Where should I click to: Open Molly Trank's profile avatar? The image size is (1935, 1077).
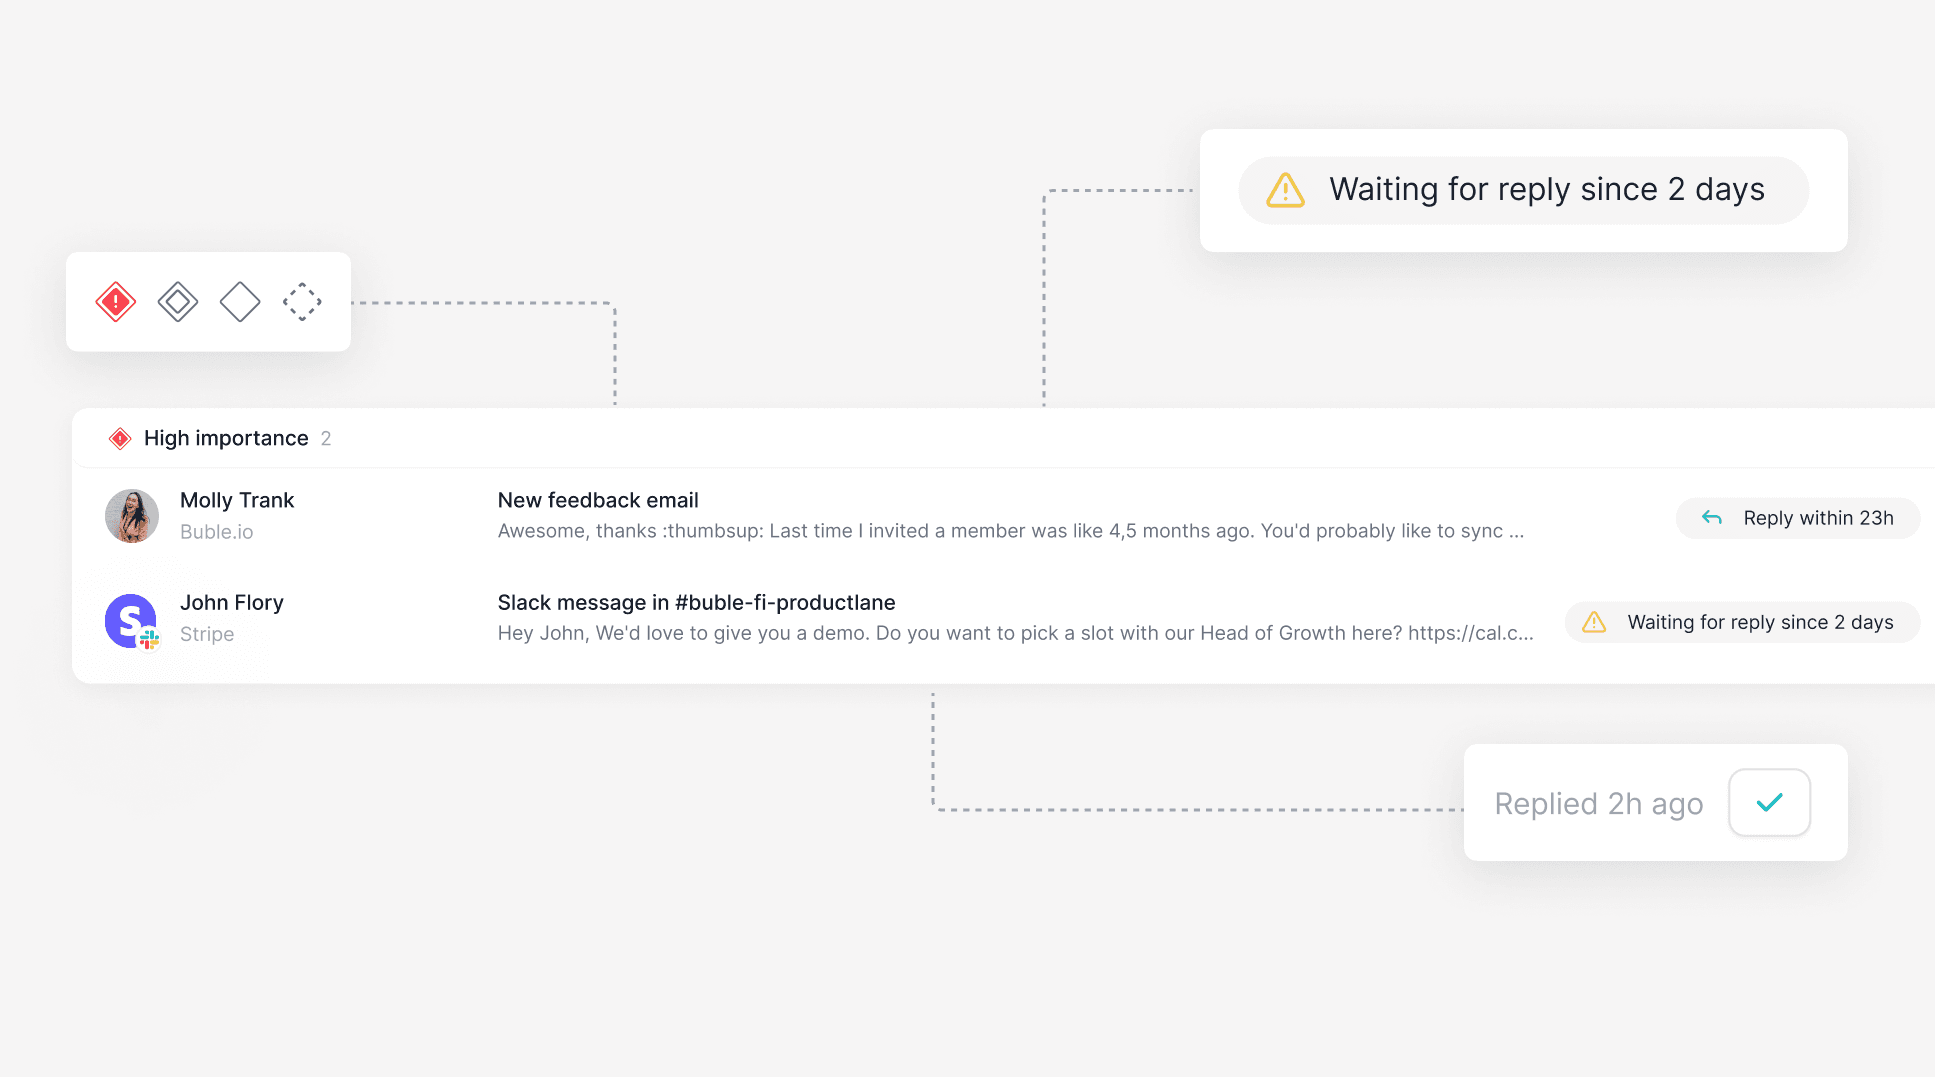pos(132,516)
